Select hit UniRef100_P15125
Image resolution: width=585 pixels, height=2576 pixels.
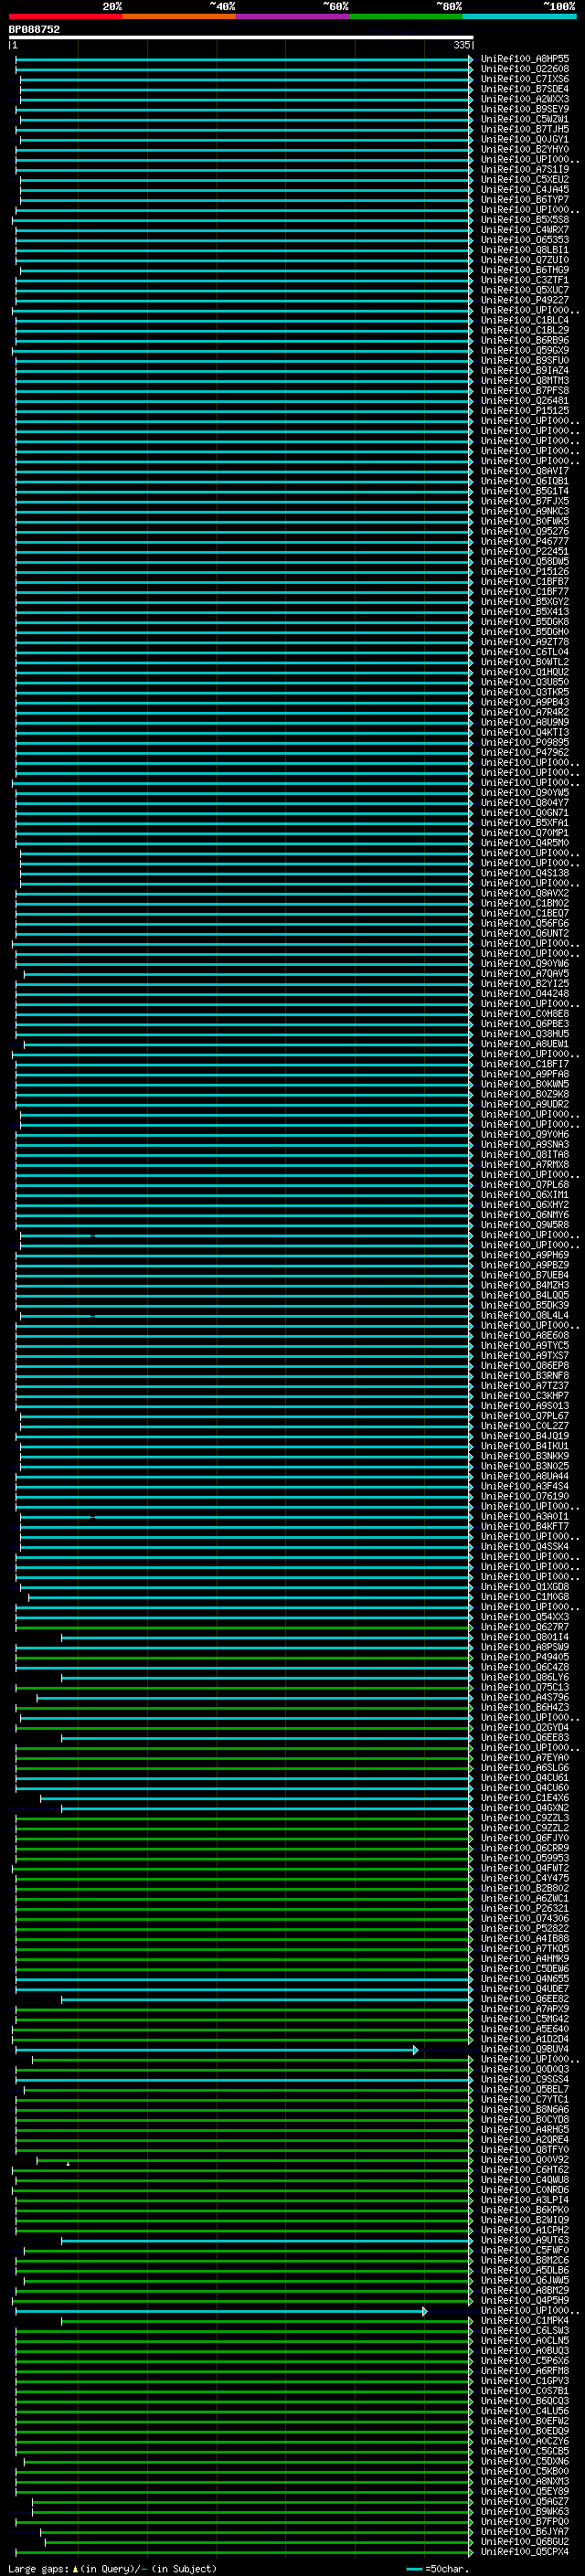coord(525,411)
